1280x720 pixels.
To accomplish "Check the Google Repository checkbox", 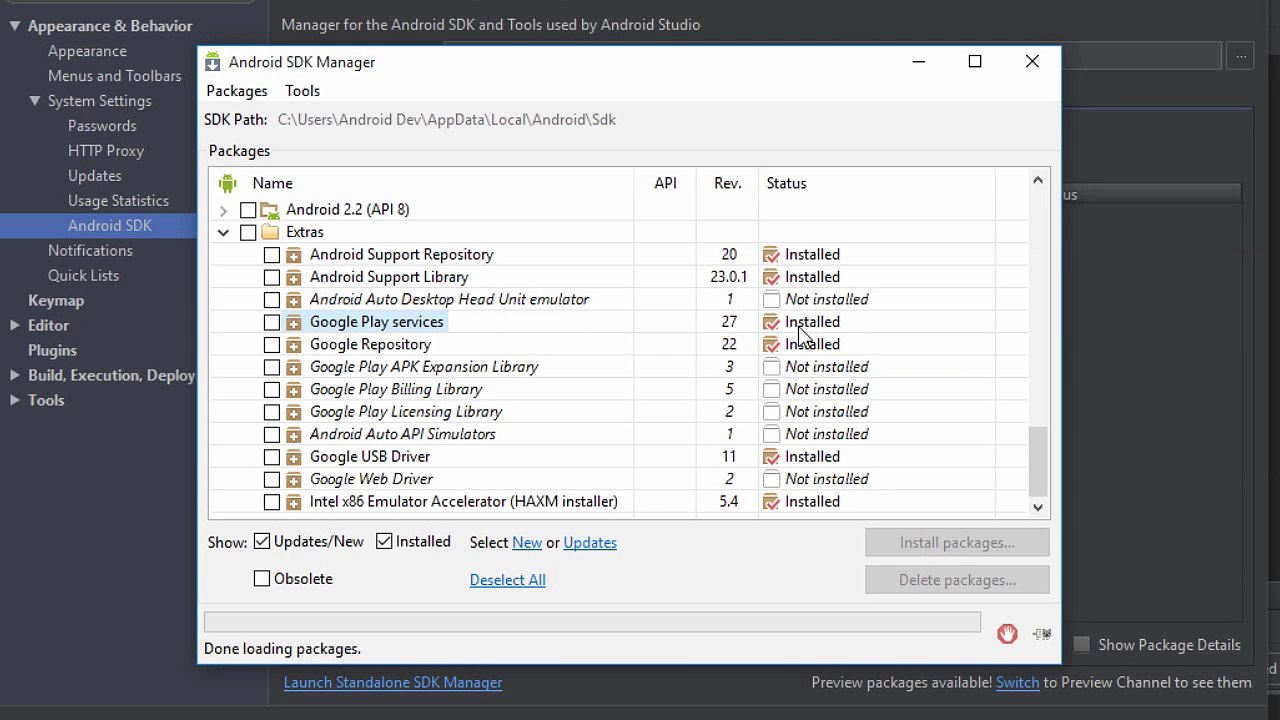I will (272, 345).
